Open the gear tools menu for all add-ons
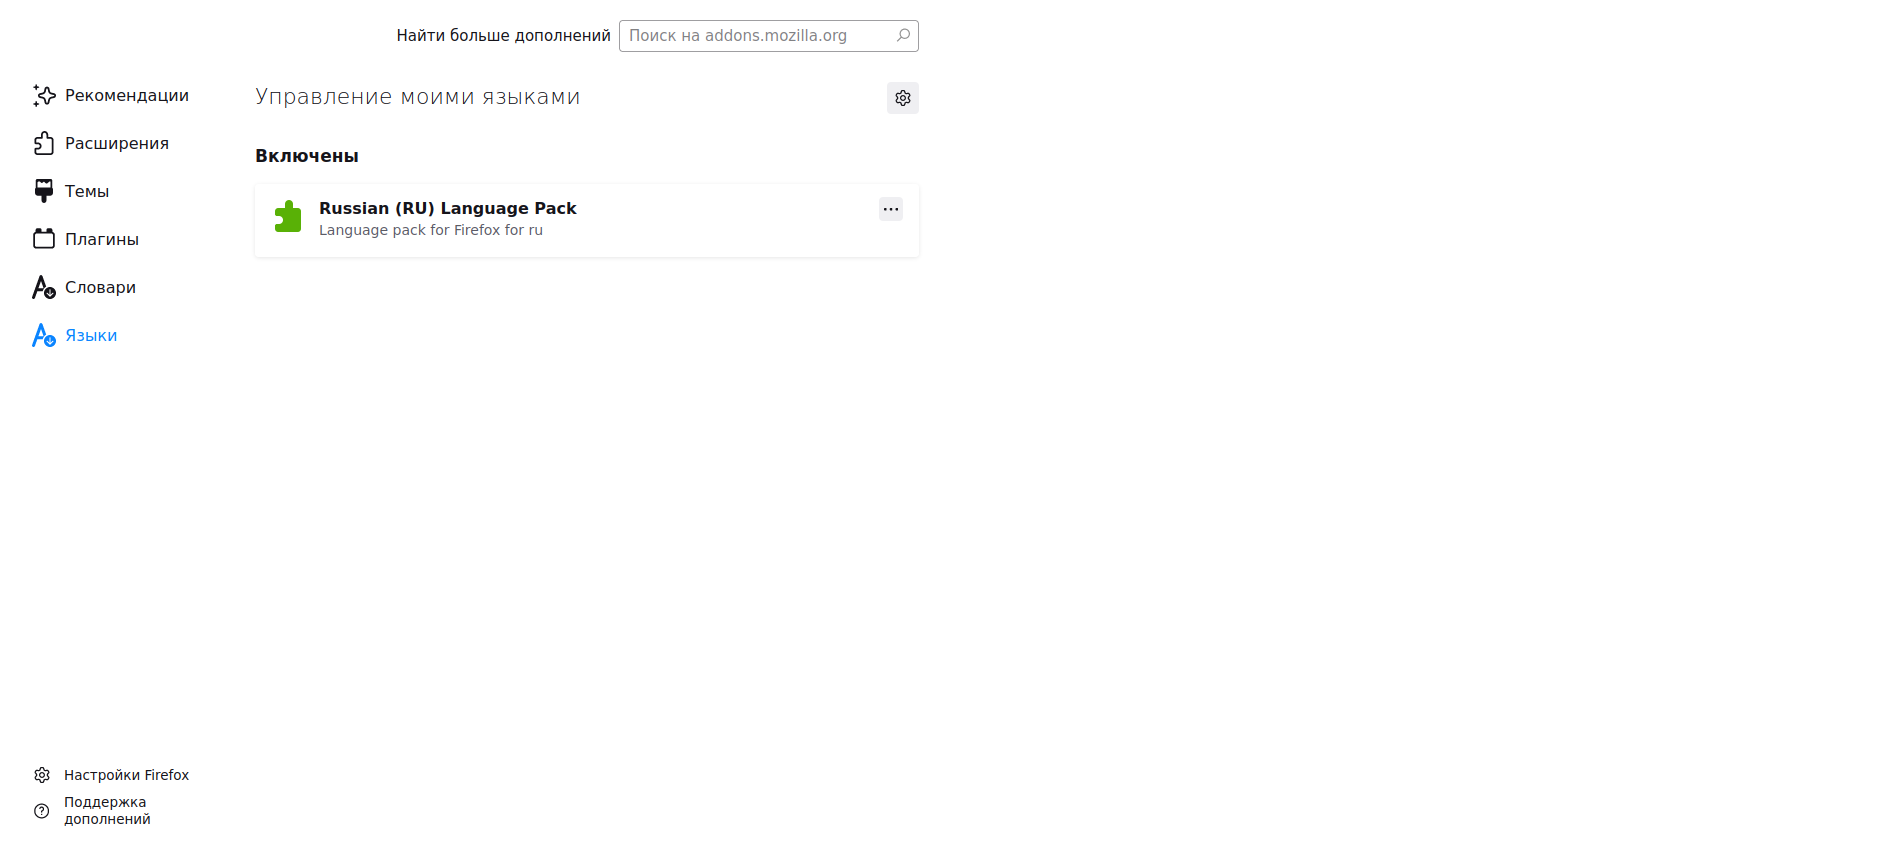 [x=902, y=98]
